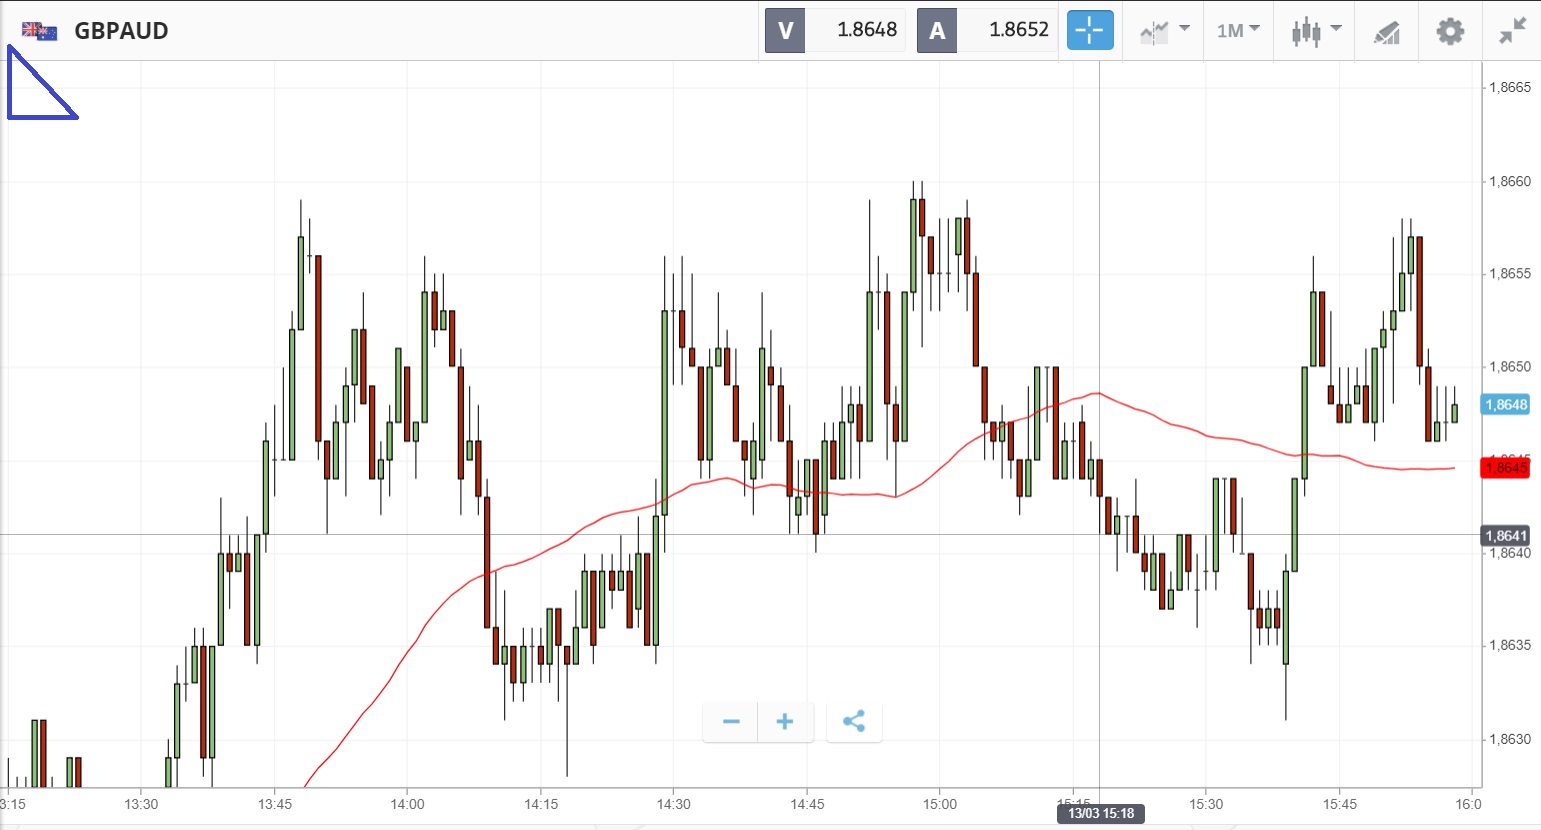The width and height of the screenshot is (1541, 830).
Task: Open the 1M timeframe dropdown
Action: (1238, 31)
